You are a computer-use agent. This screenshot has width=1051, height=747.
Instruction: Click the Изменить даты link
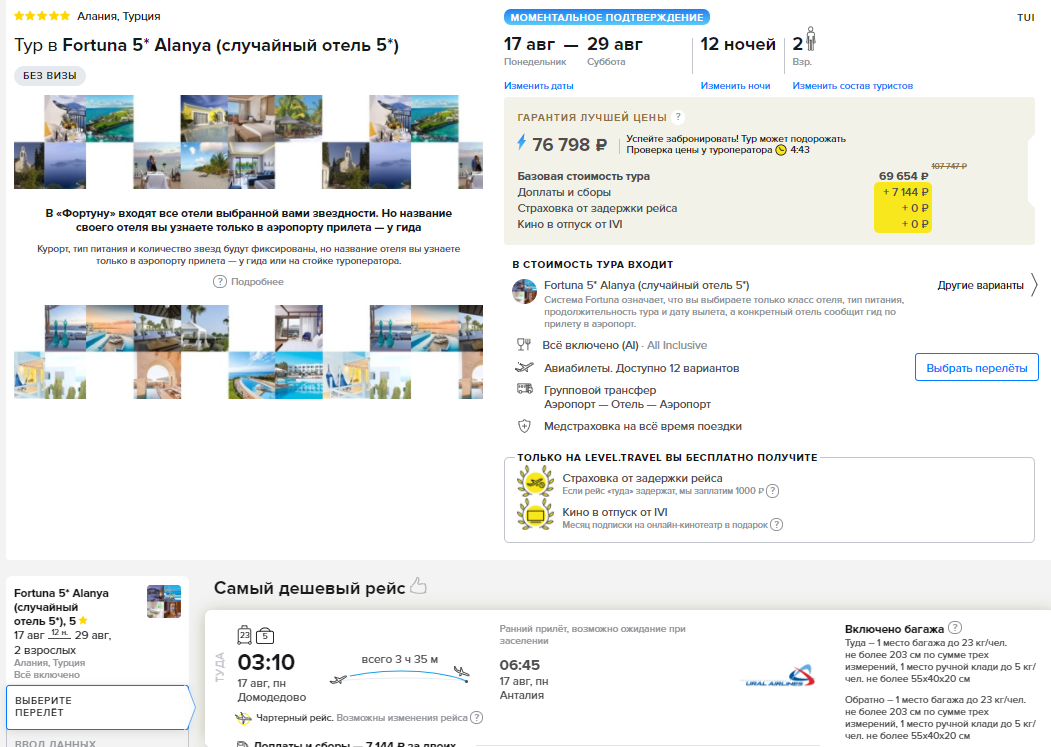click(538, 86)
